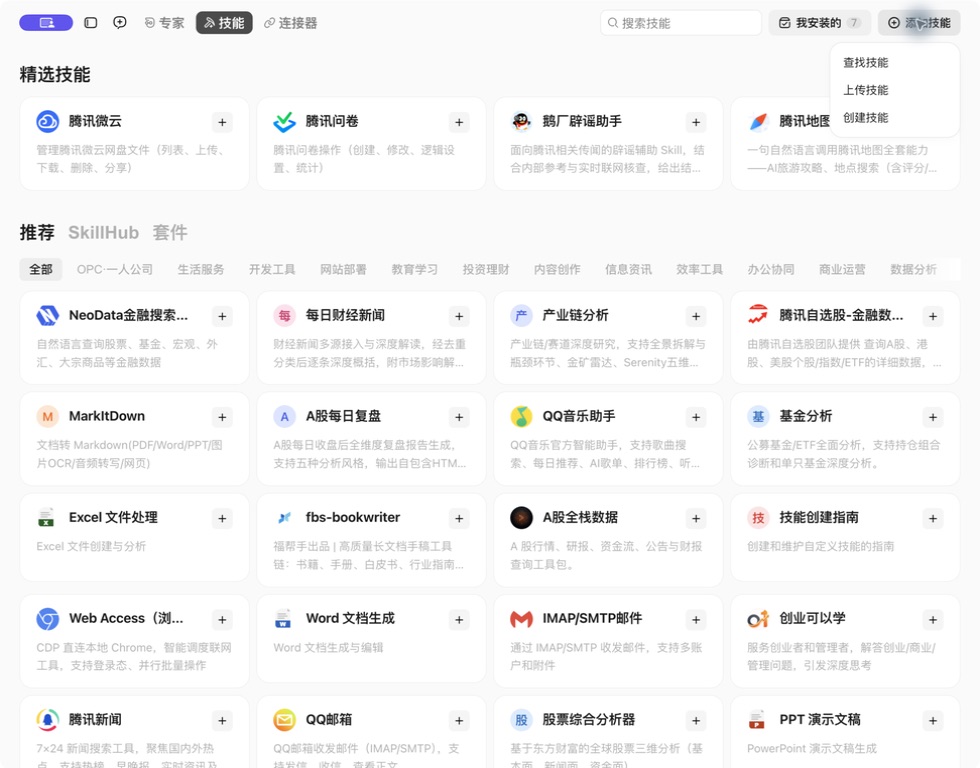Add the 腾讯微云 skill with its plus button
Image resolution: width=980 pixels, height=768 pixels.
(222, 122)
